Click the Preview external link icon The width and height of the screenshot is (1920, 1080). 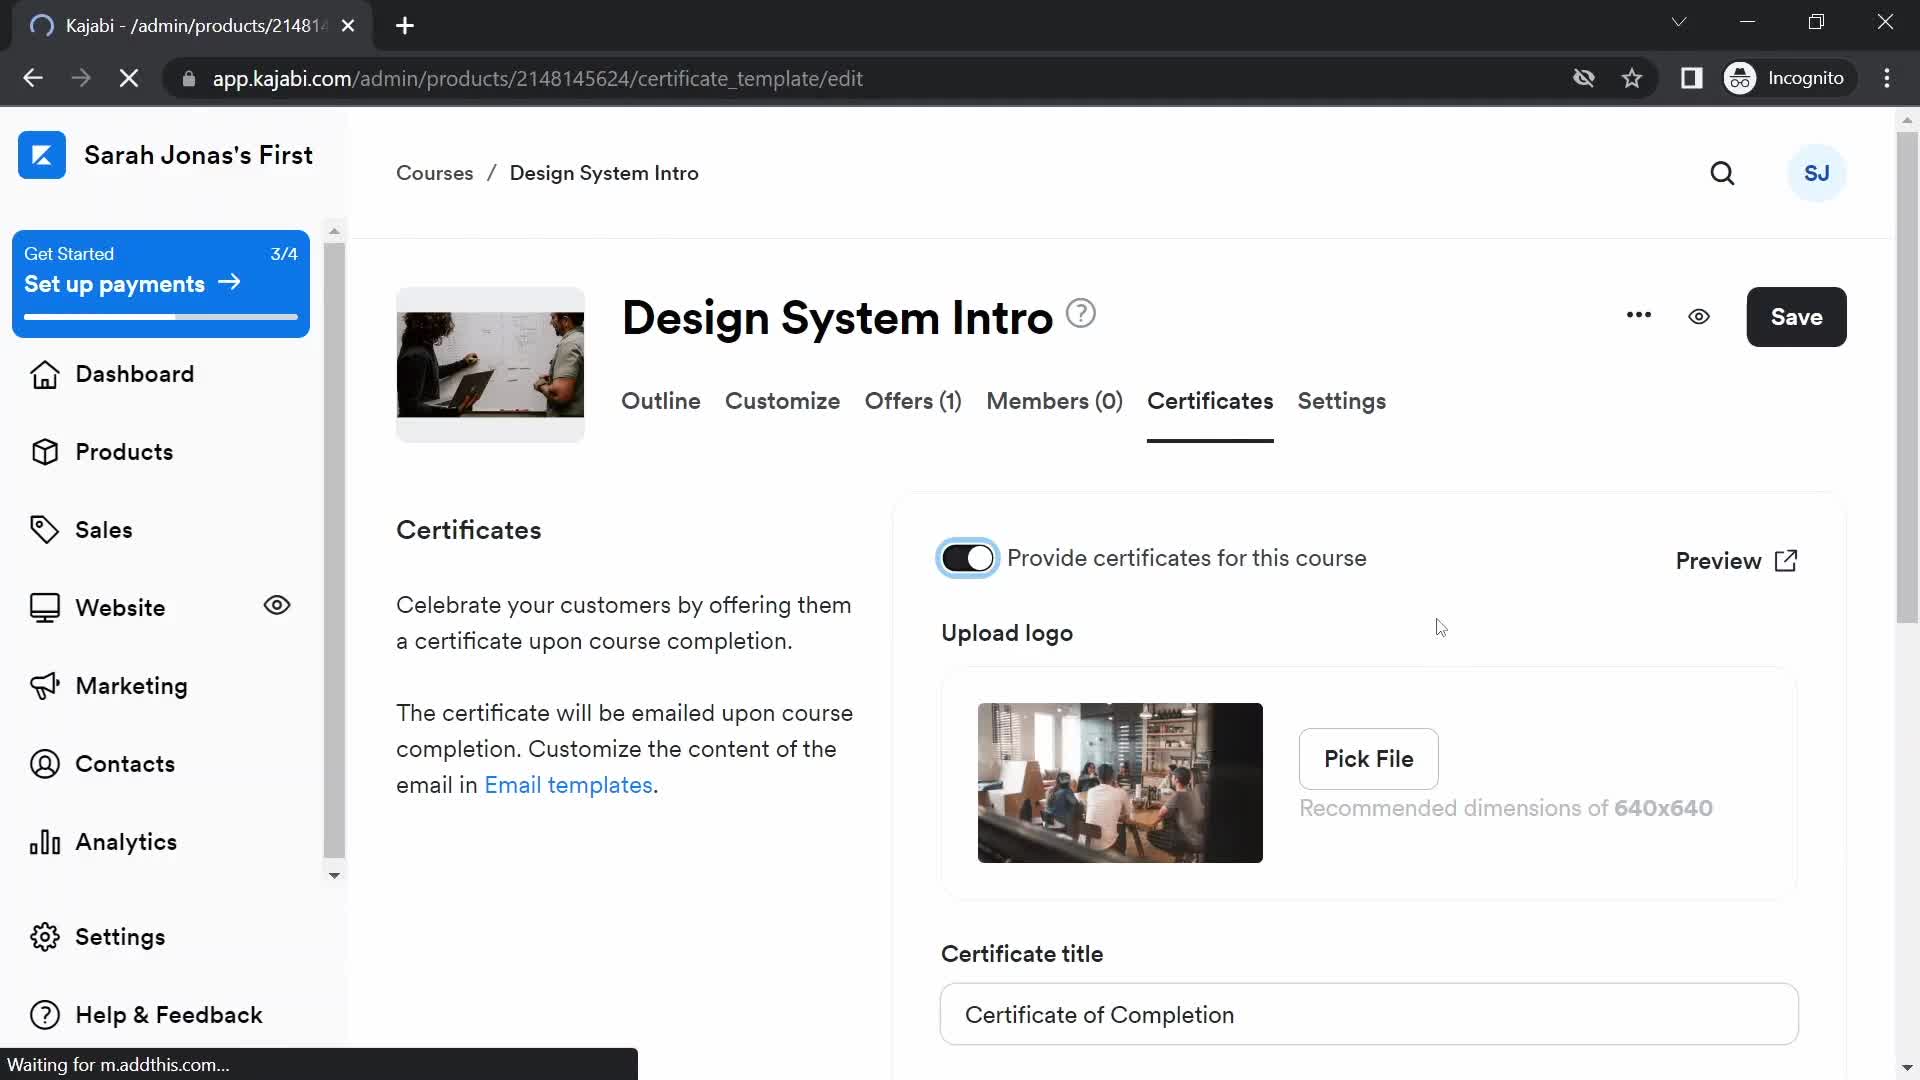[x=1787, y=559]
